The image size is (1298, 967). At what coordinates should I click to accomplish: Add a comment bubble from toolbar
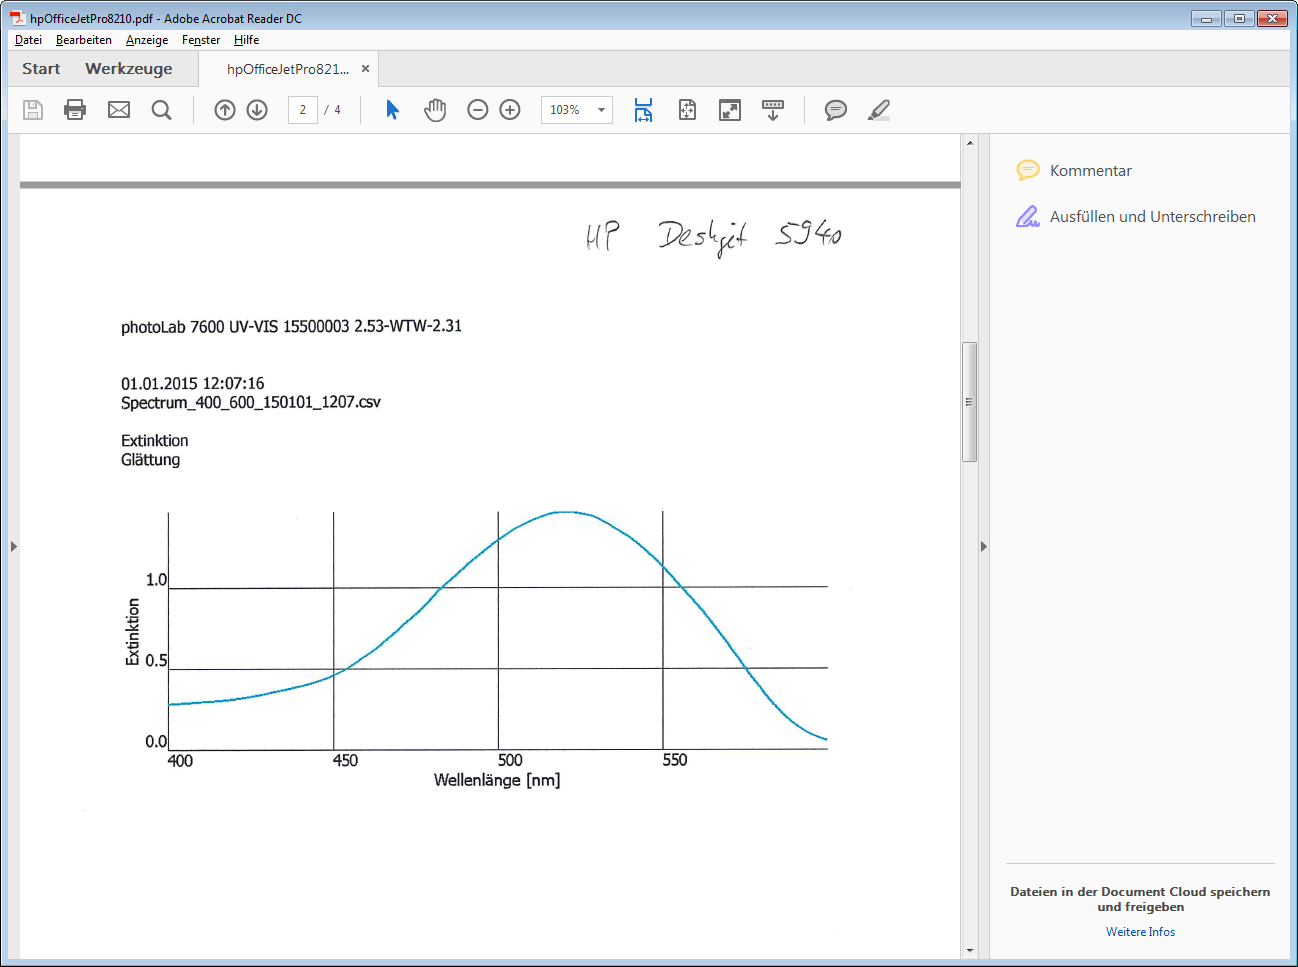click(x=836, y=110)
